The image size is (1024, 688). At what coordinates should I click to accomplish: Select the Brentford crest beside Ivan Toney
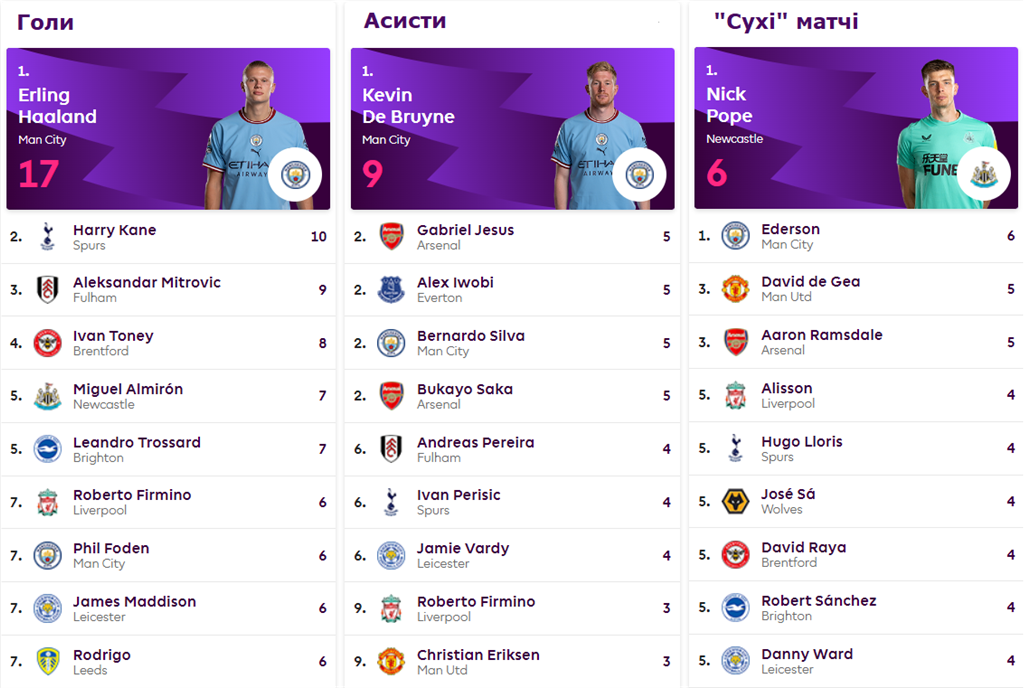click(x=47, y=343)
